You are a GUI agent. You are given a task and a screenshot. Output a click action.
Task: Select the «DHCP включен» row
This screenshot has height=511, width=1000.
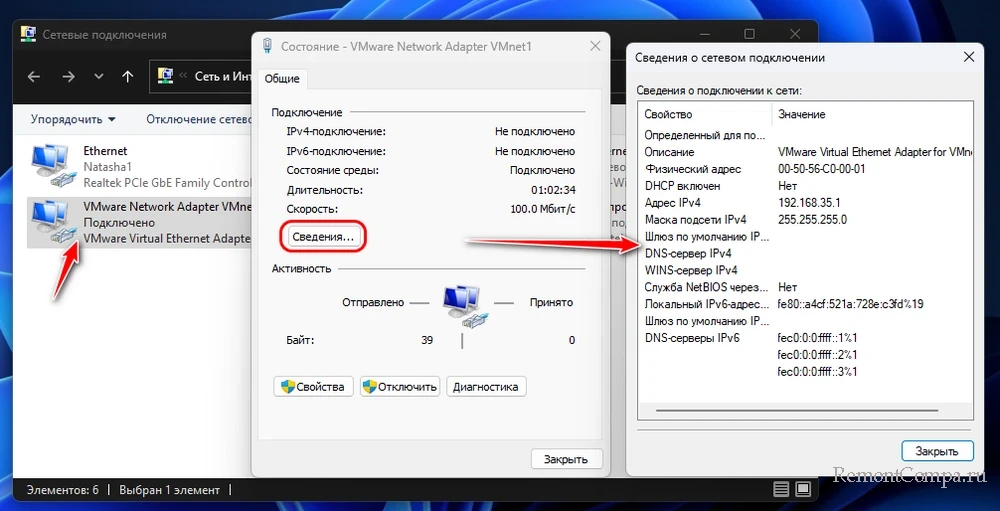805,186
